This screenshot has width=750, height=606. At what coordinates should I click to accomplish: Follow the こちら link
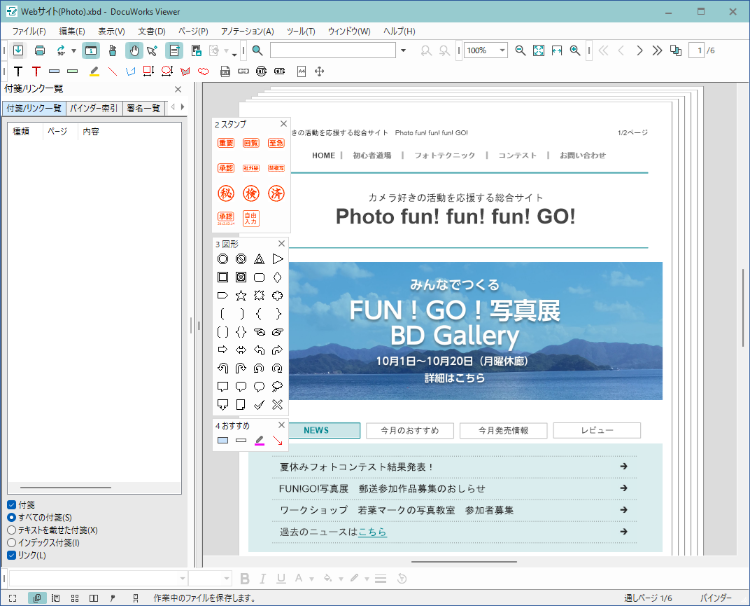[x=372, y=531]
